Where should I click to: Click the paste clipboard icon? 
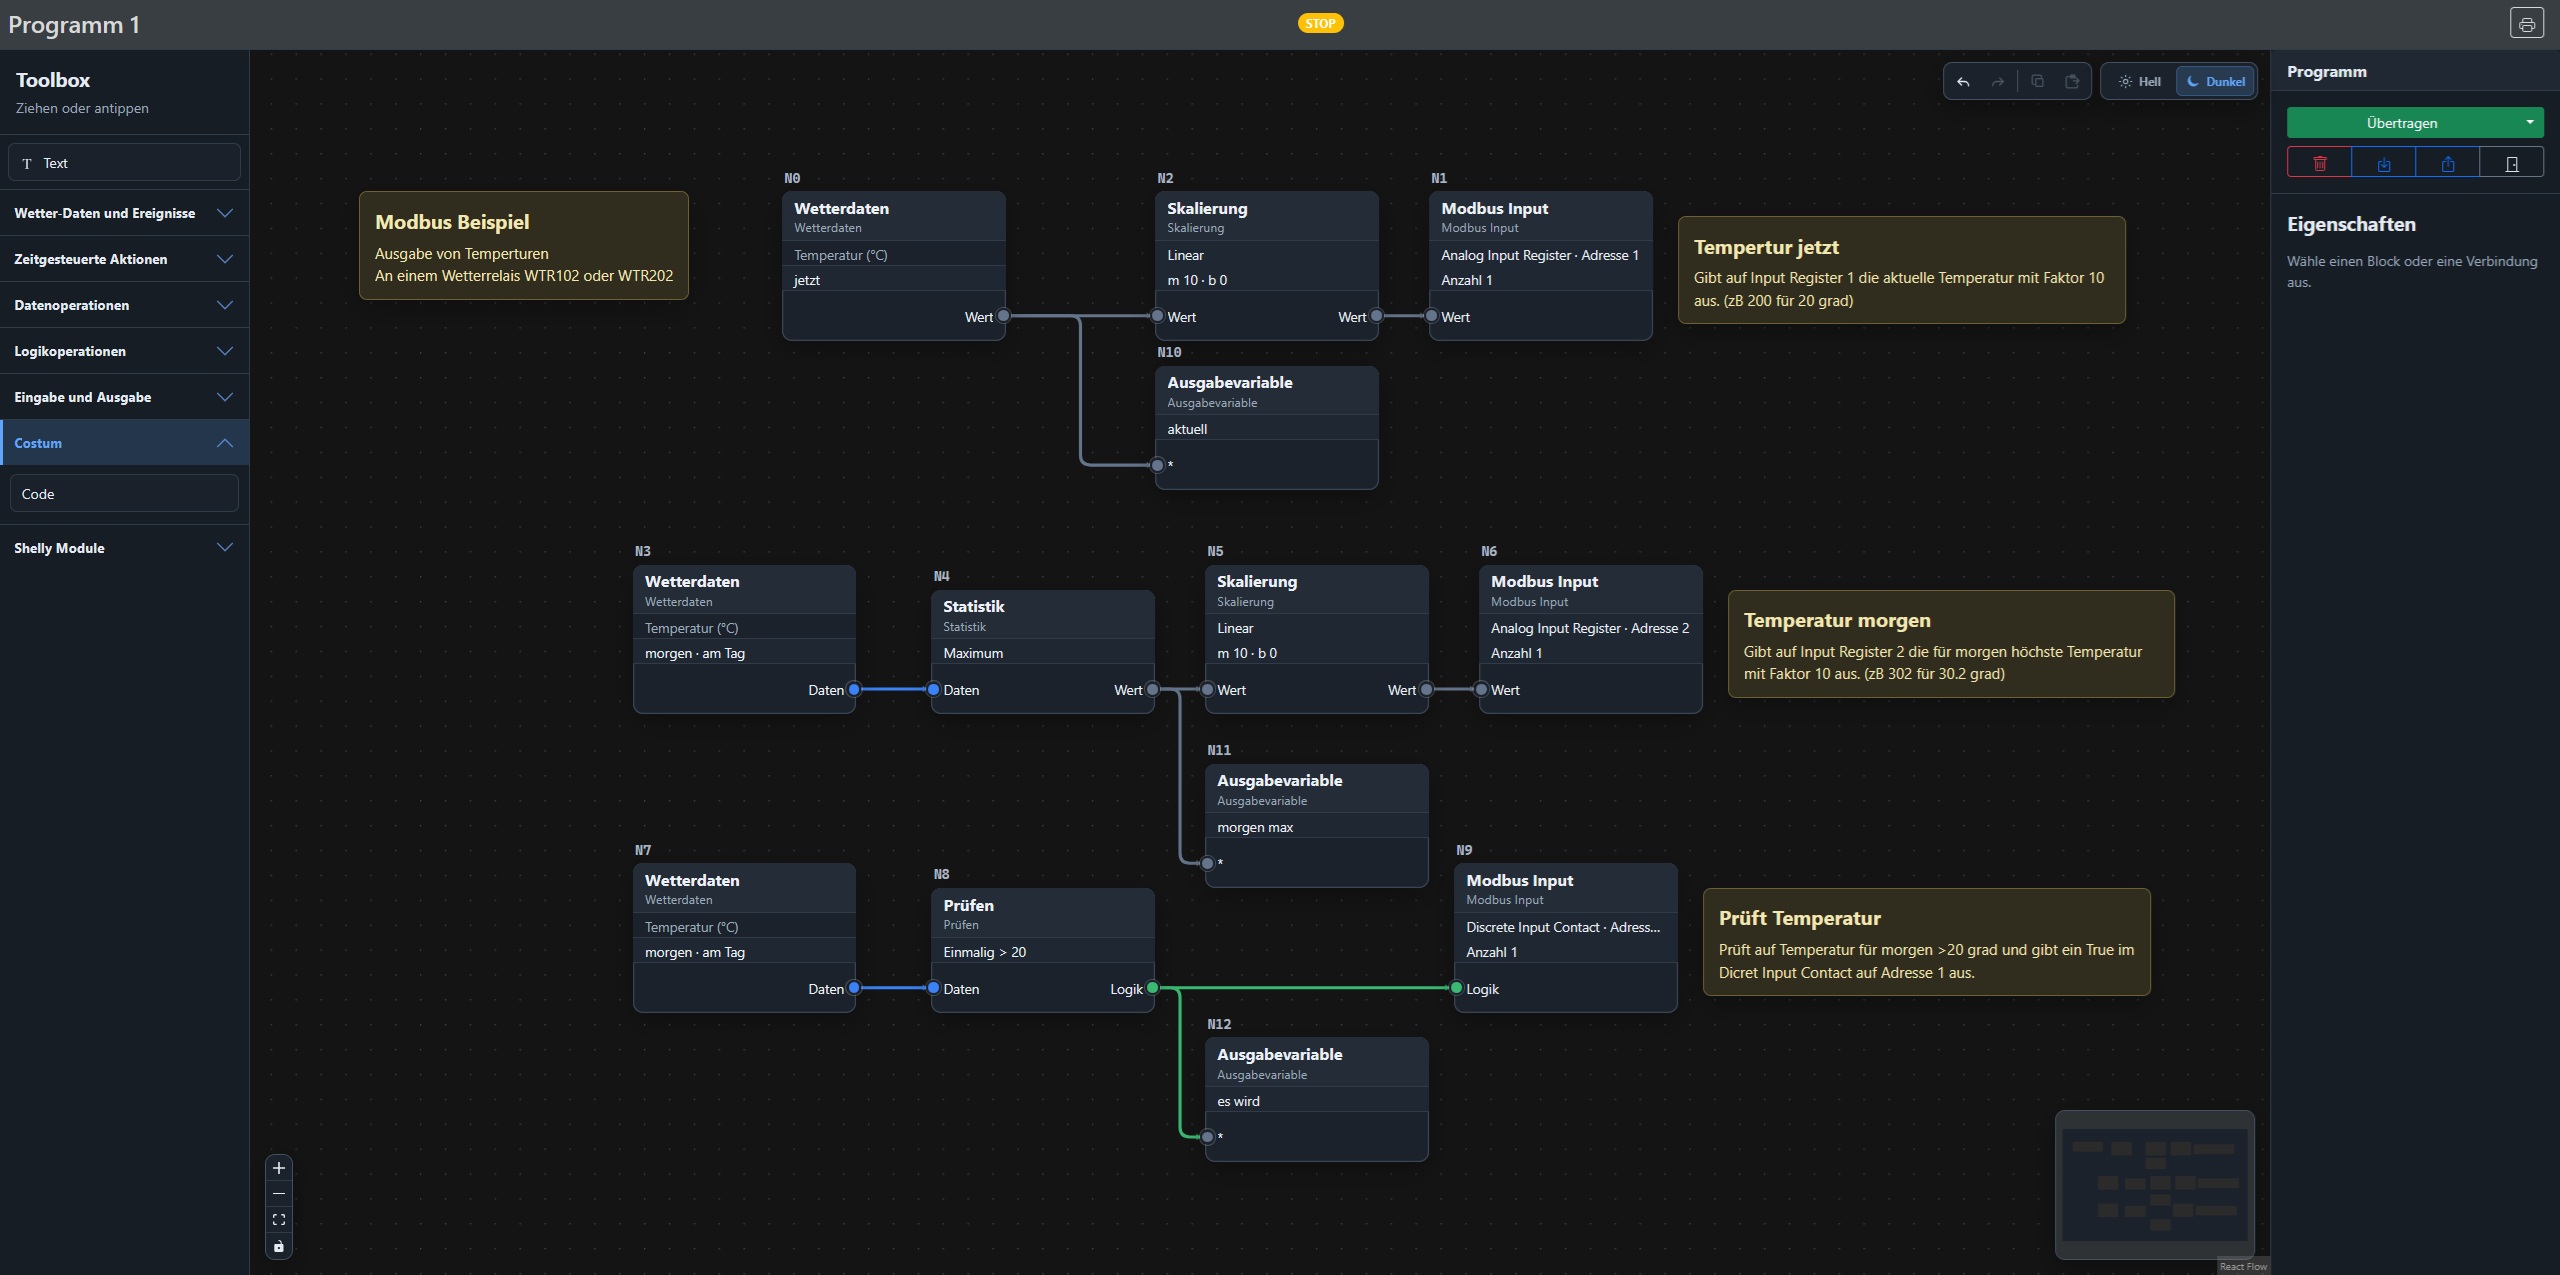pos(2072,82)
